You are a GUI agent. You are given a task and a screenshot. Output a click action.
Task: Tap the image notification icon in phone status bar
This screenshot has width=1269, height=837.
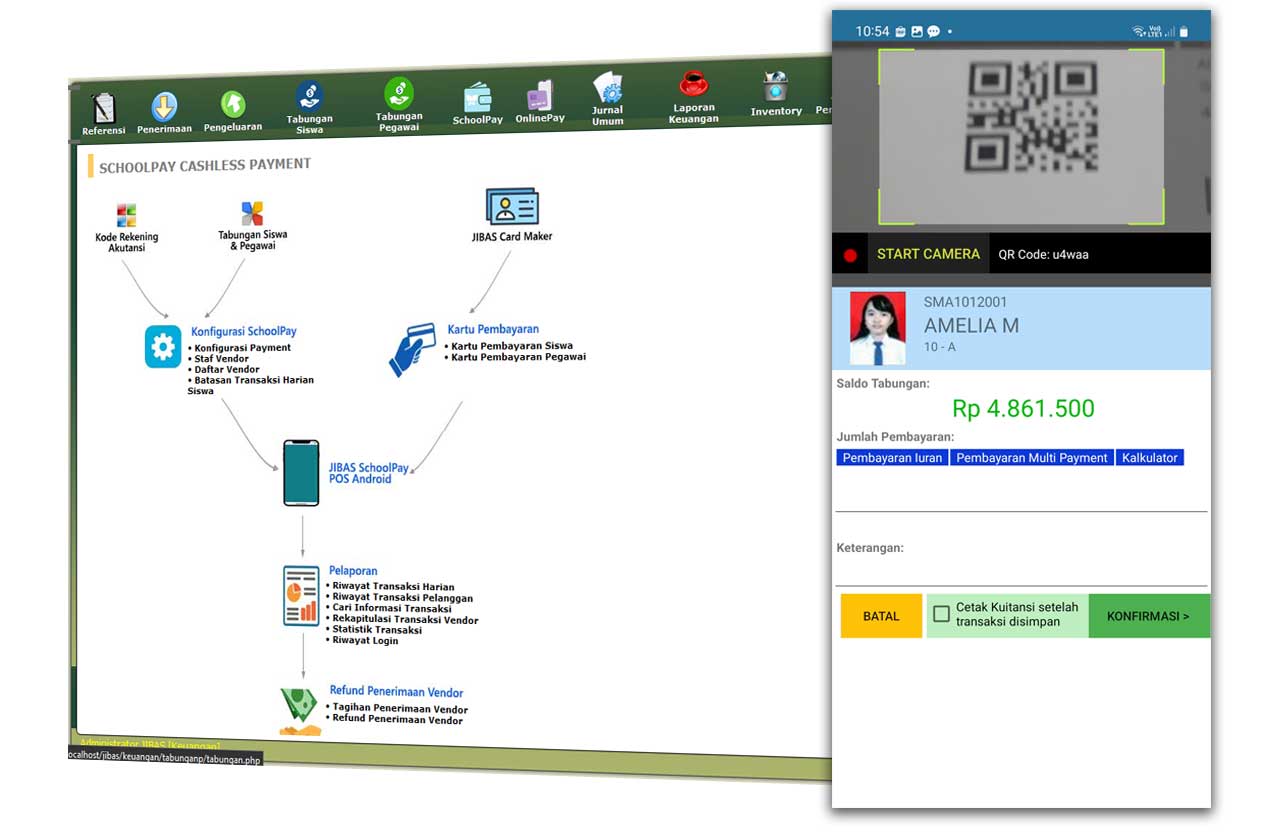(917, 32)
